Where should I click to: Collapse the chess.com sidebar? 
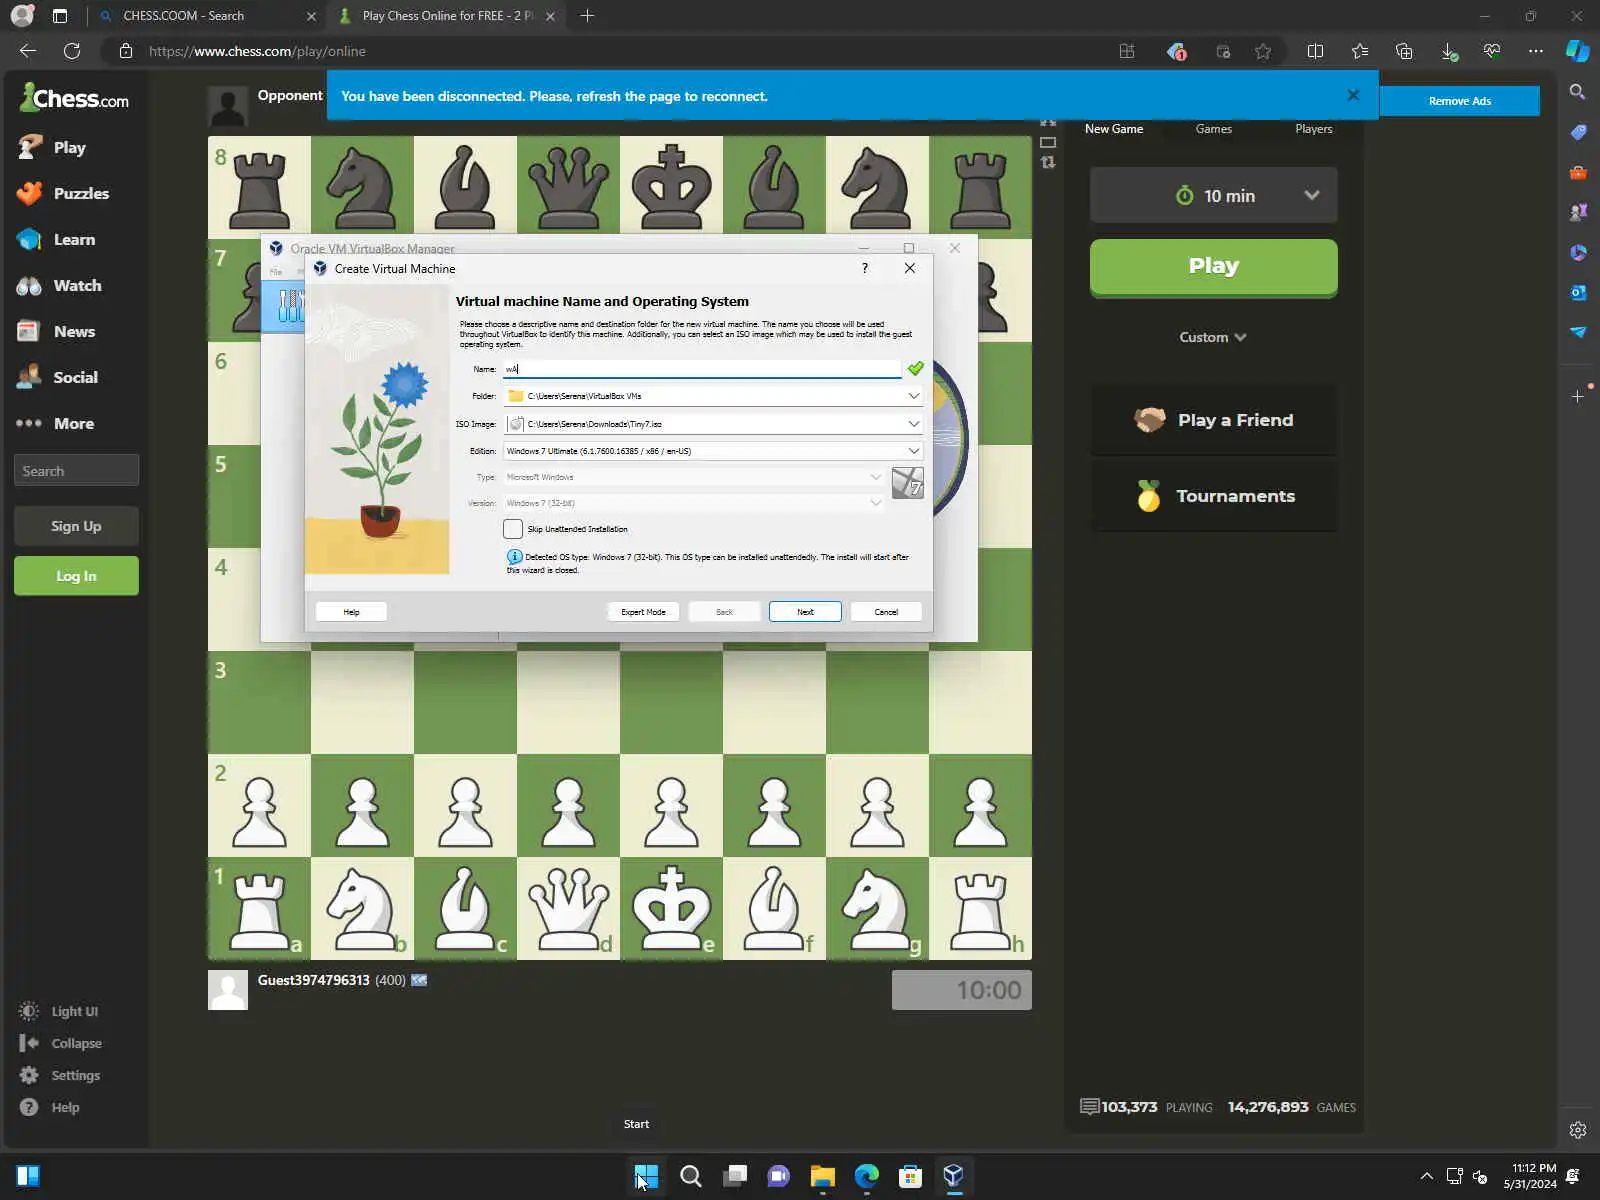tap(61, 1043)
